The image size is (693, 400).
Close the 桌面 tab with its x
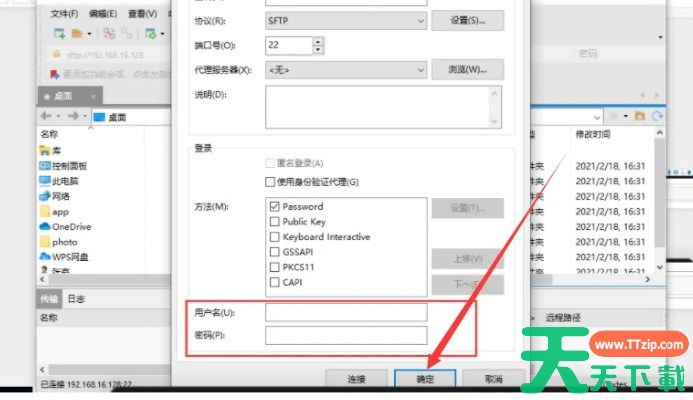[x=93, y=96]
